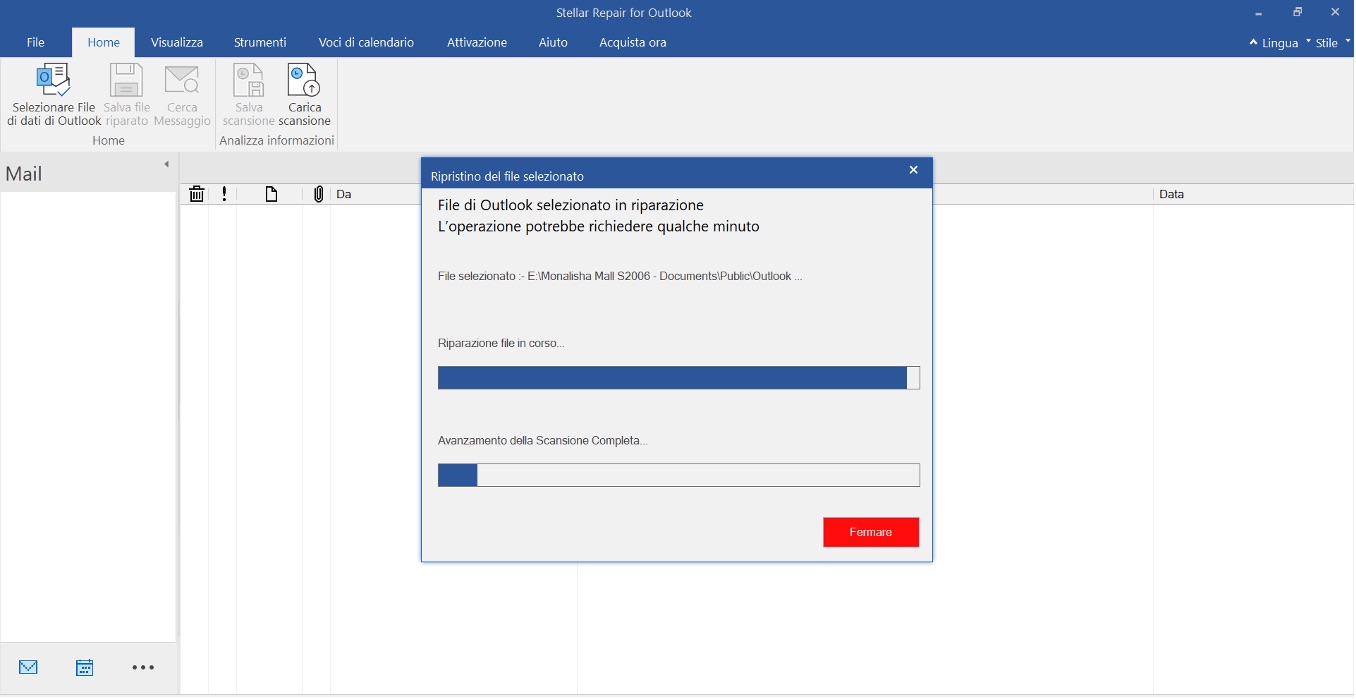Open Cerca Messaggio tool

pos(182,95)
